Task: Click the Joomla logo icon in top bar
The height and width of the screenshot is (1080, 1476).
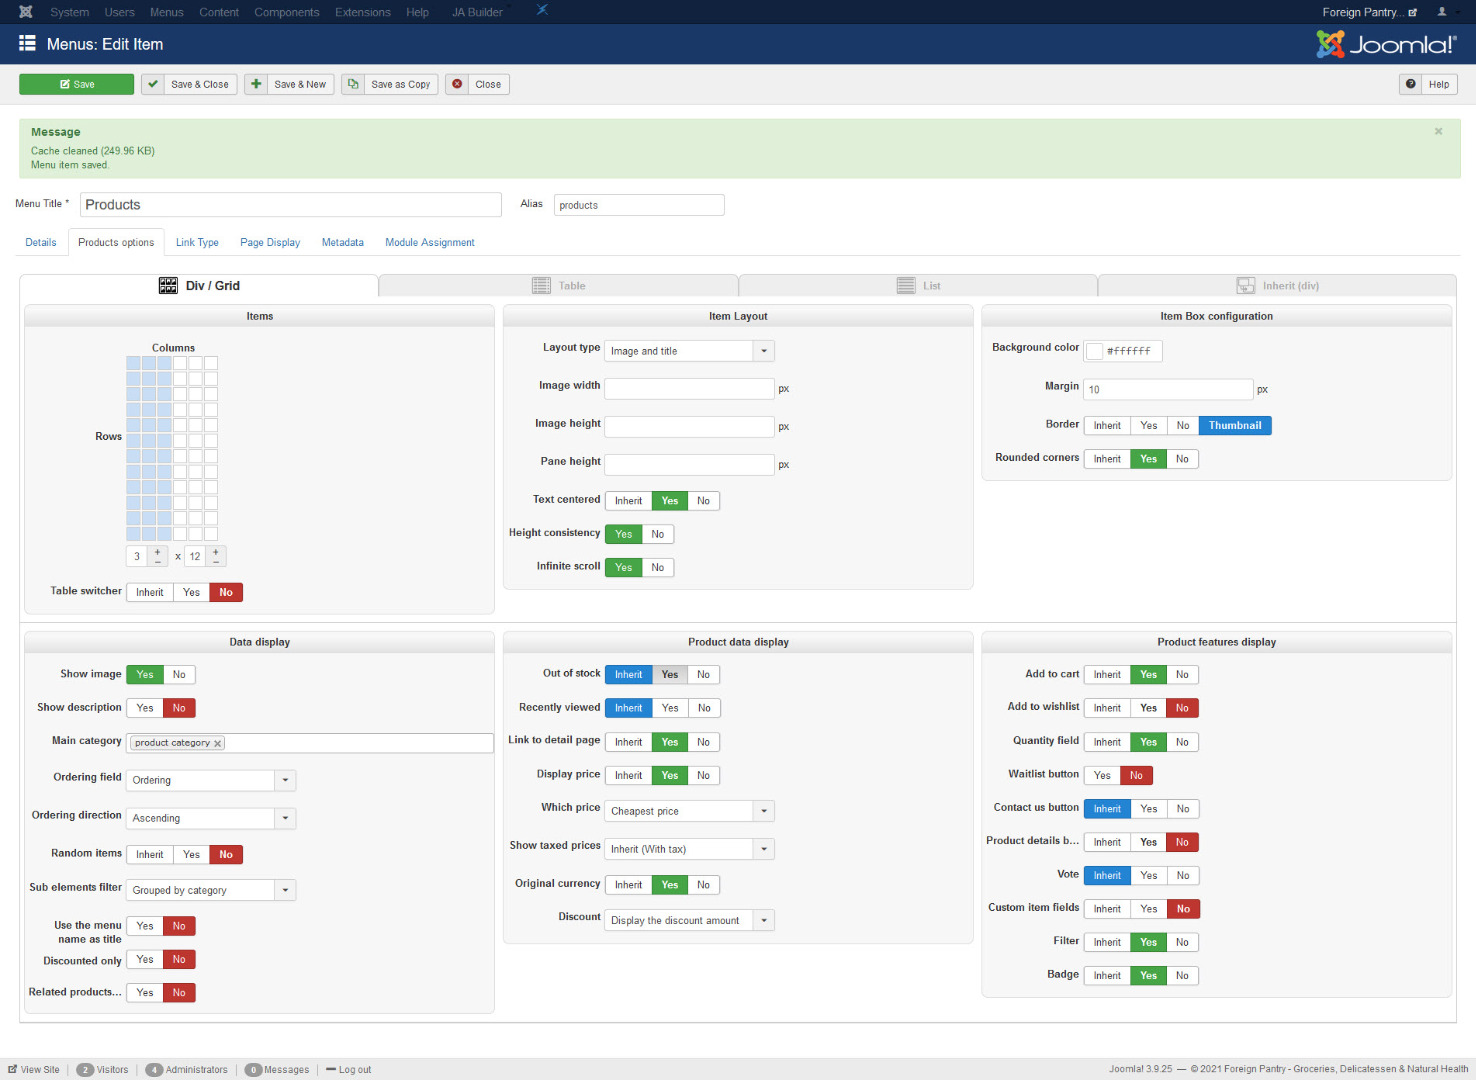Action: coord(26,12)
